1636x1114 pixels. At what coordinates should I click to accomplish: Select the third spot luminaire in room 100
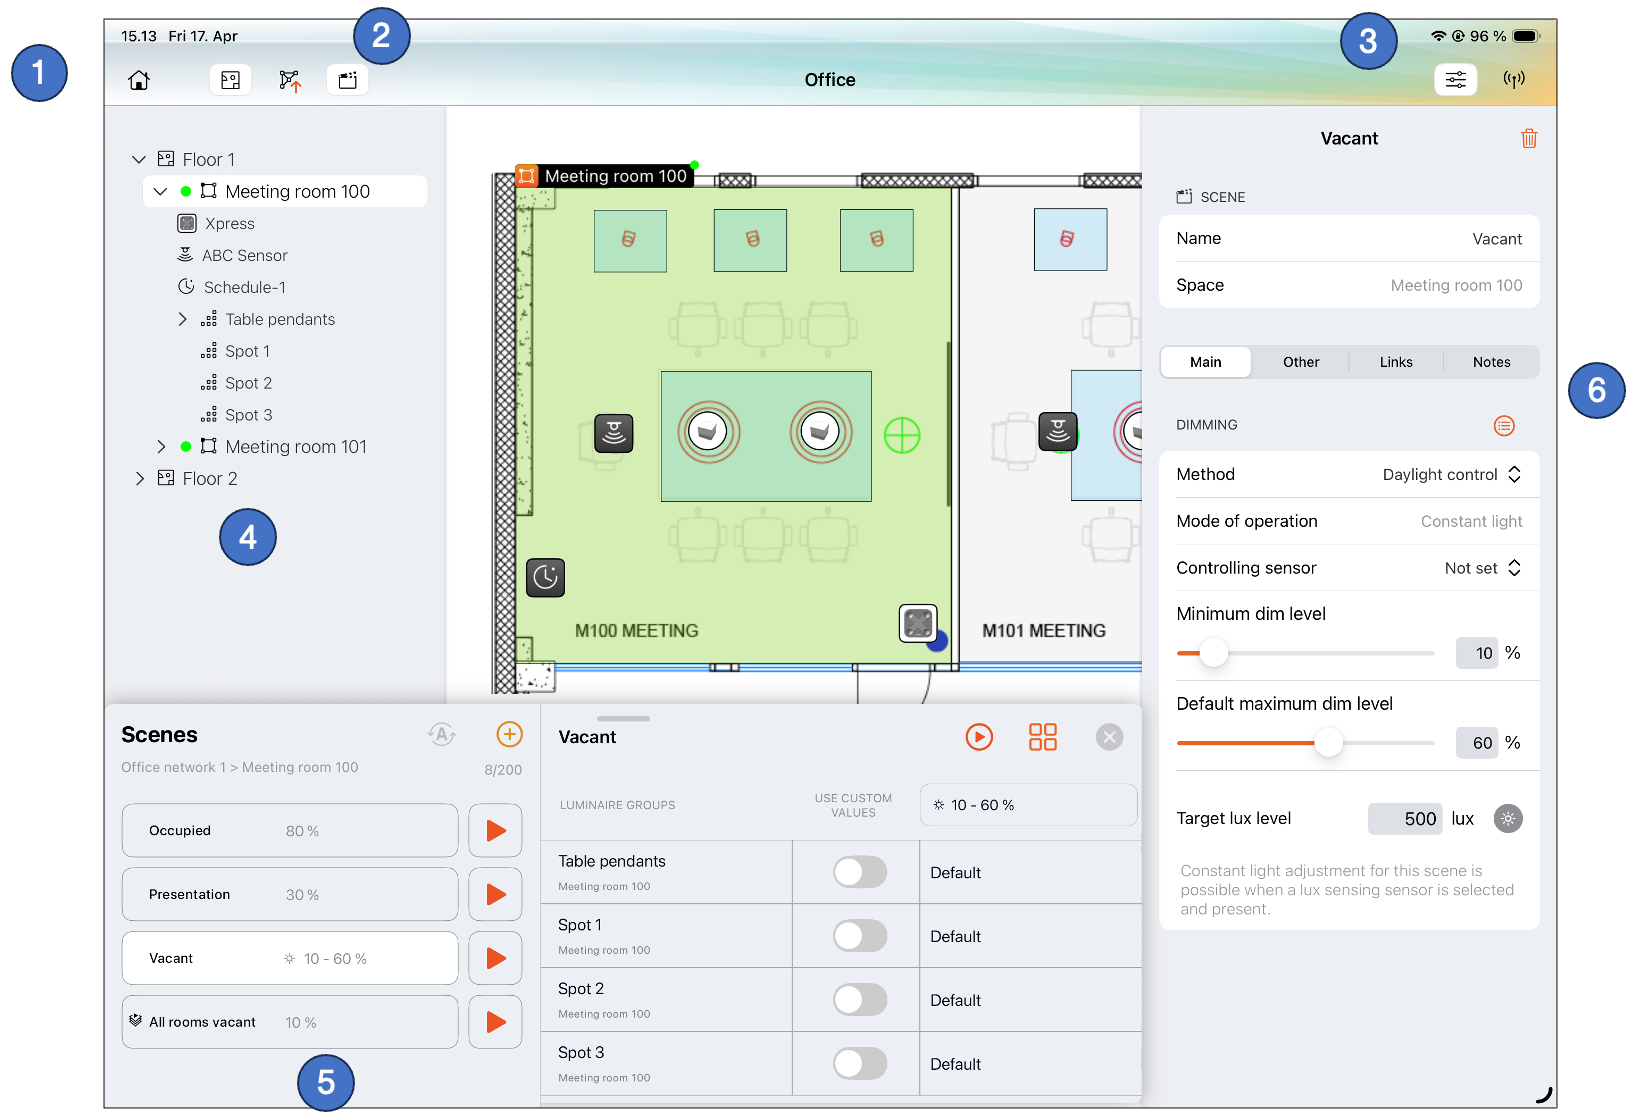tap(876, 240)
